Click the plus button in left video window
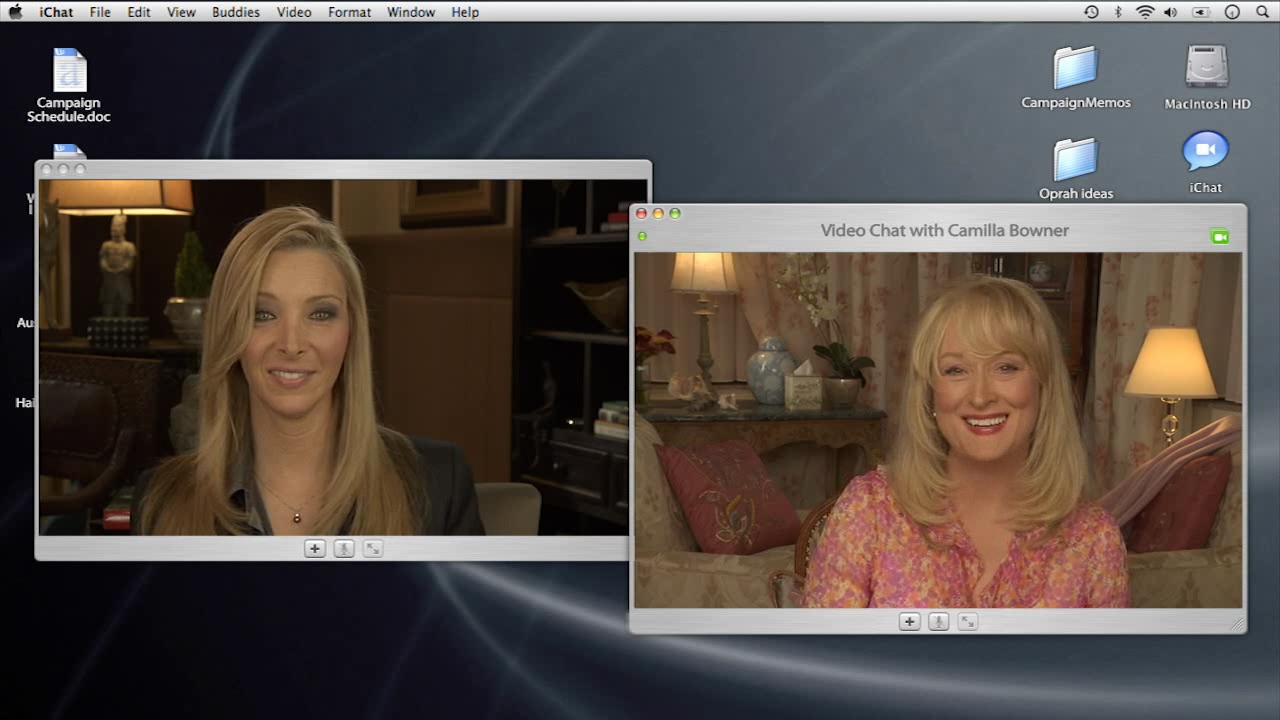 click(315, 548)
